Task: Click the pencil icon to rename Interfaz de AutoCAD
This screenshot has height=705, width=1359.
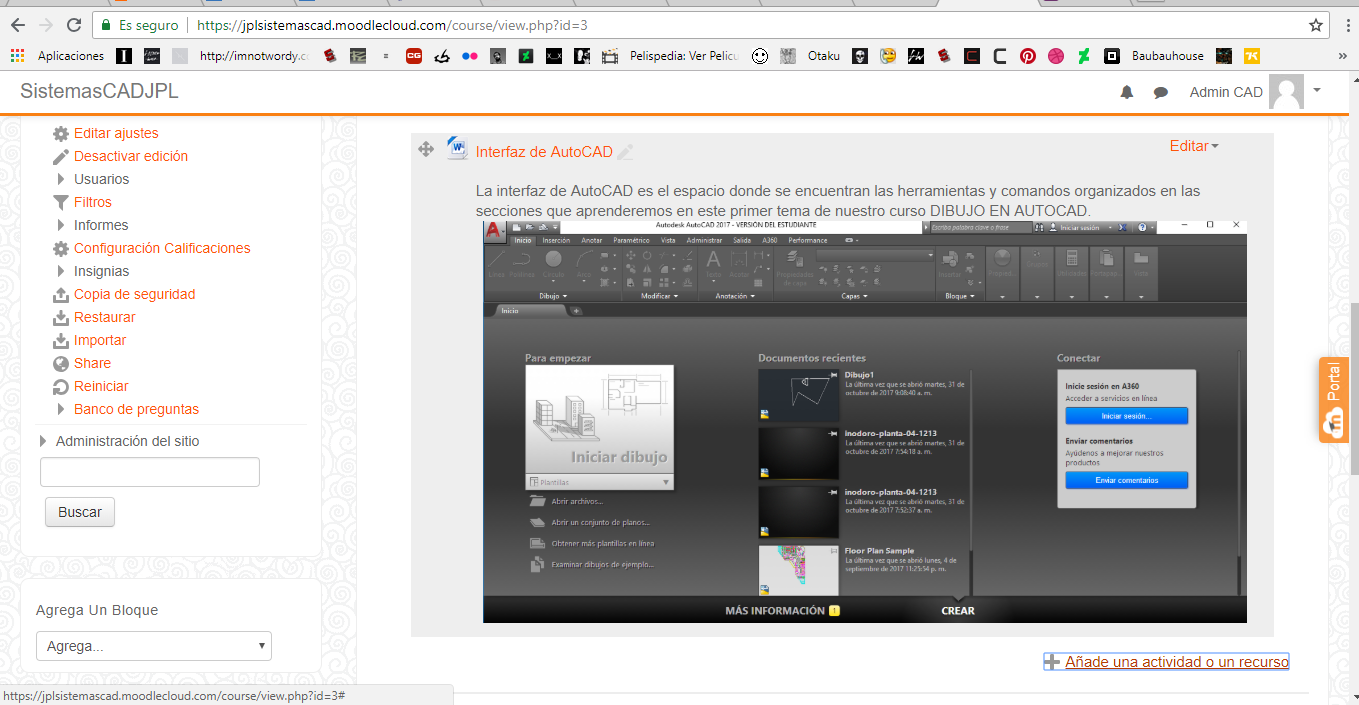Action: click(x=626, y=152)
